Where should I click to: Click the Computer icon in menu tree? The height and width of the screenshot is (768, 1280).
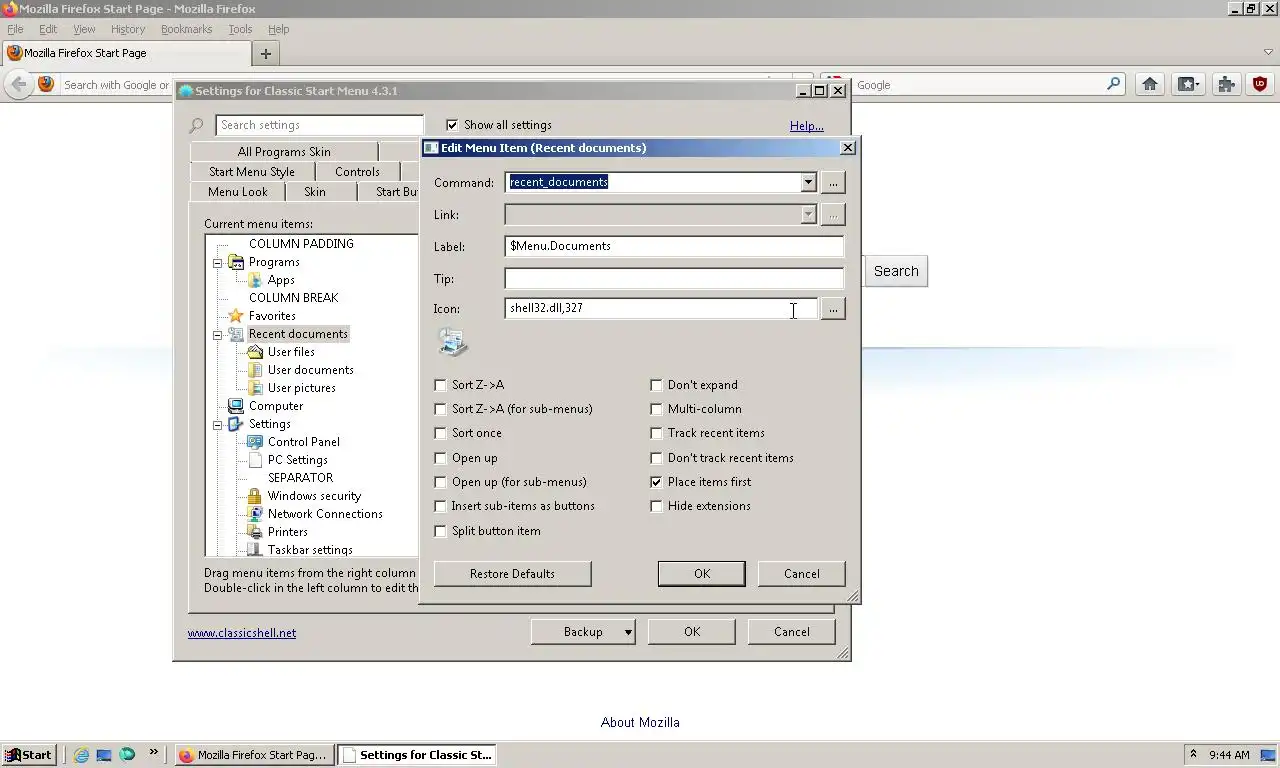[236, 406]
